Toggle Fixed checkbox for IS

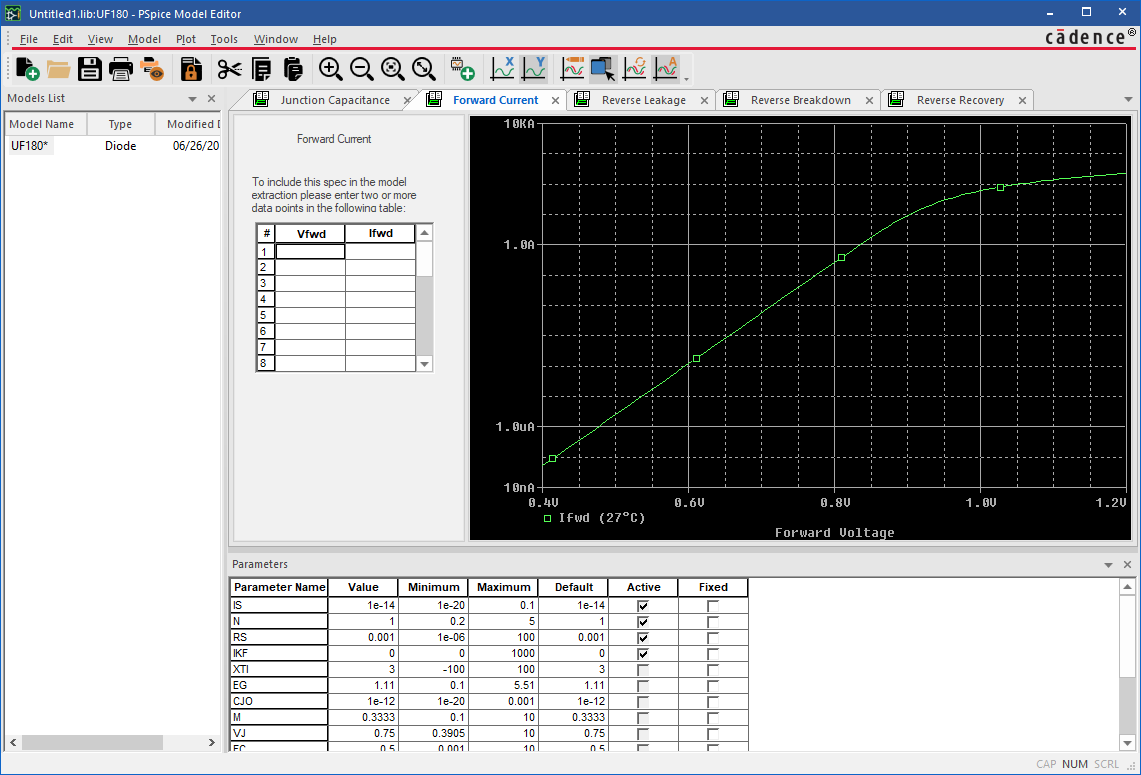(x=712, y=605)
